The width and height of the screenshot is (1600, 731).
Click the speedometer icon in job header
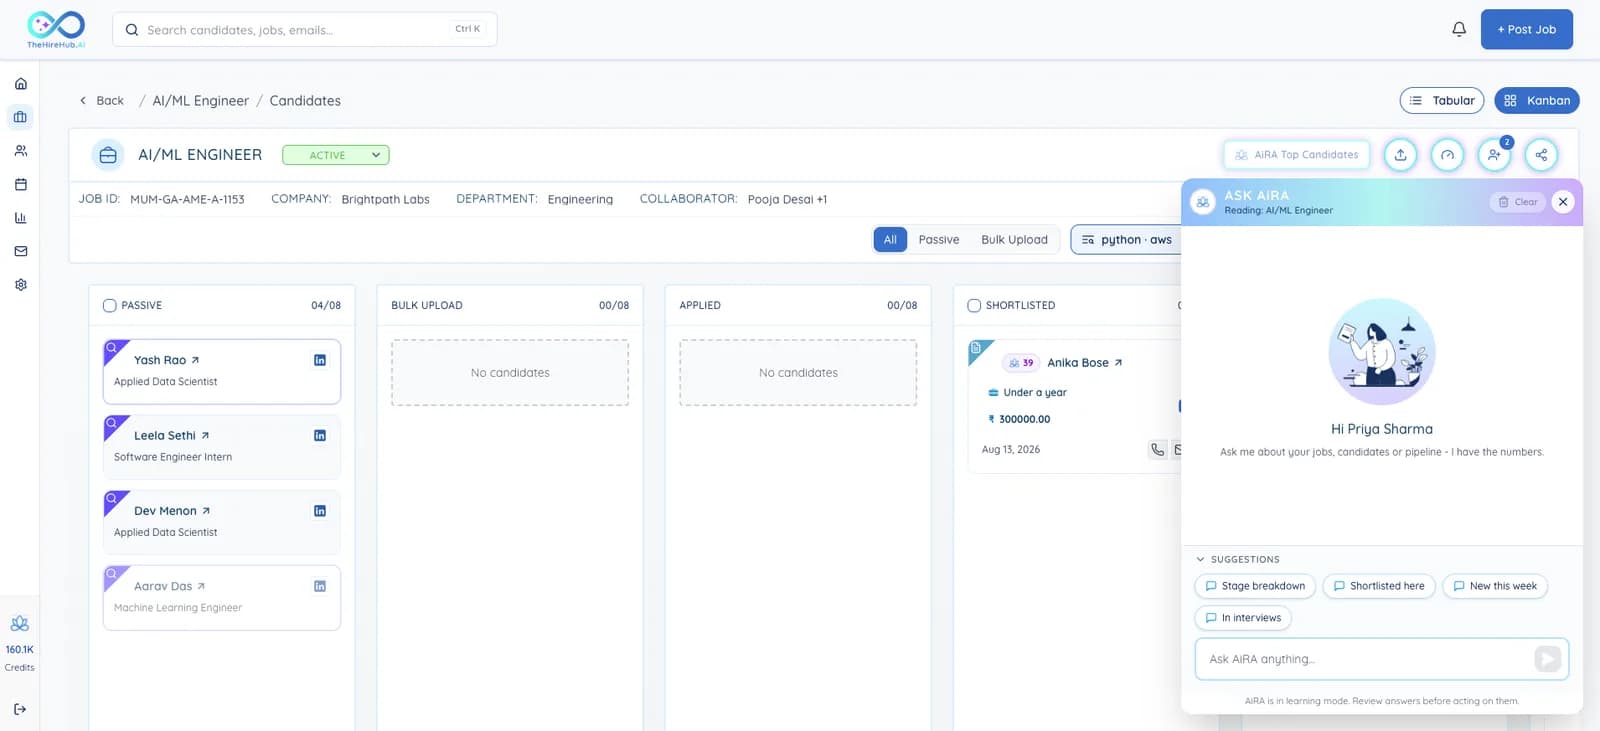pyautogui.click(x=1447, y=155)
